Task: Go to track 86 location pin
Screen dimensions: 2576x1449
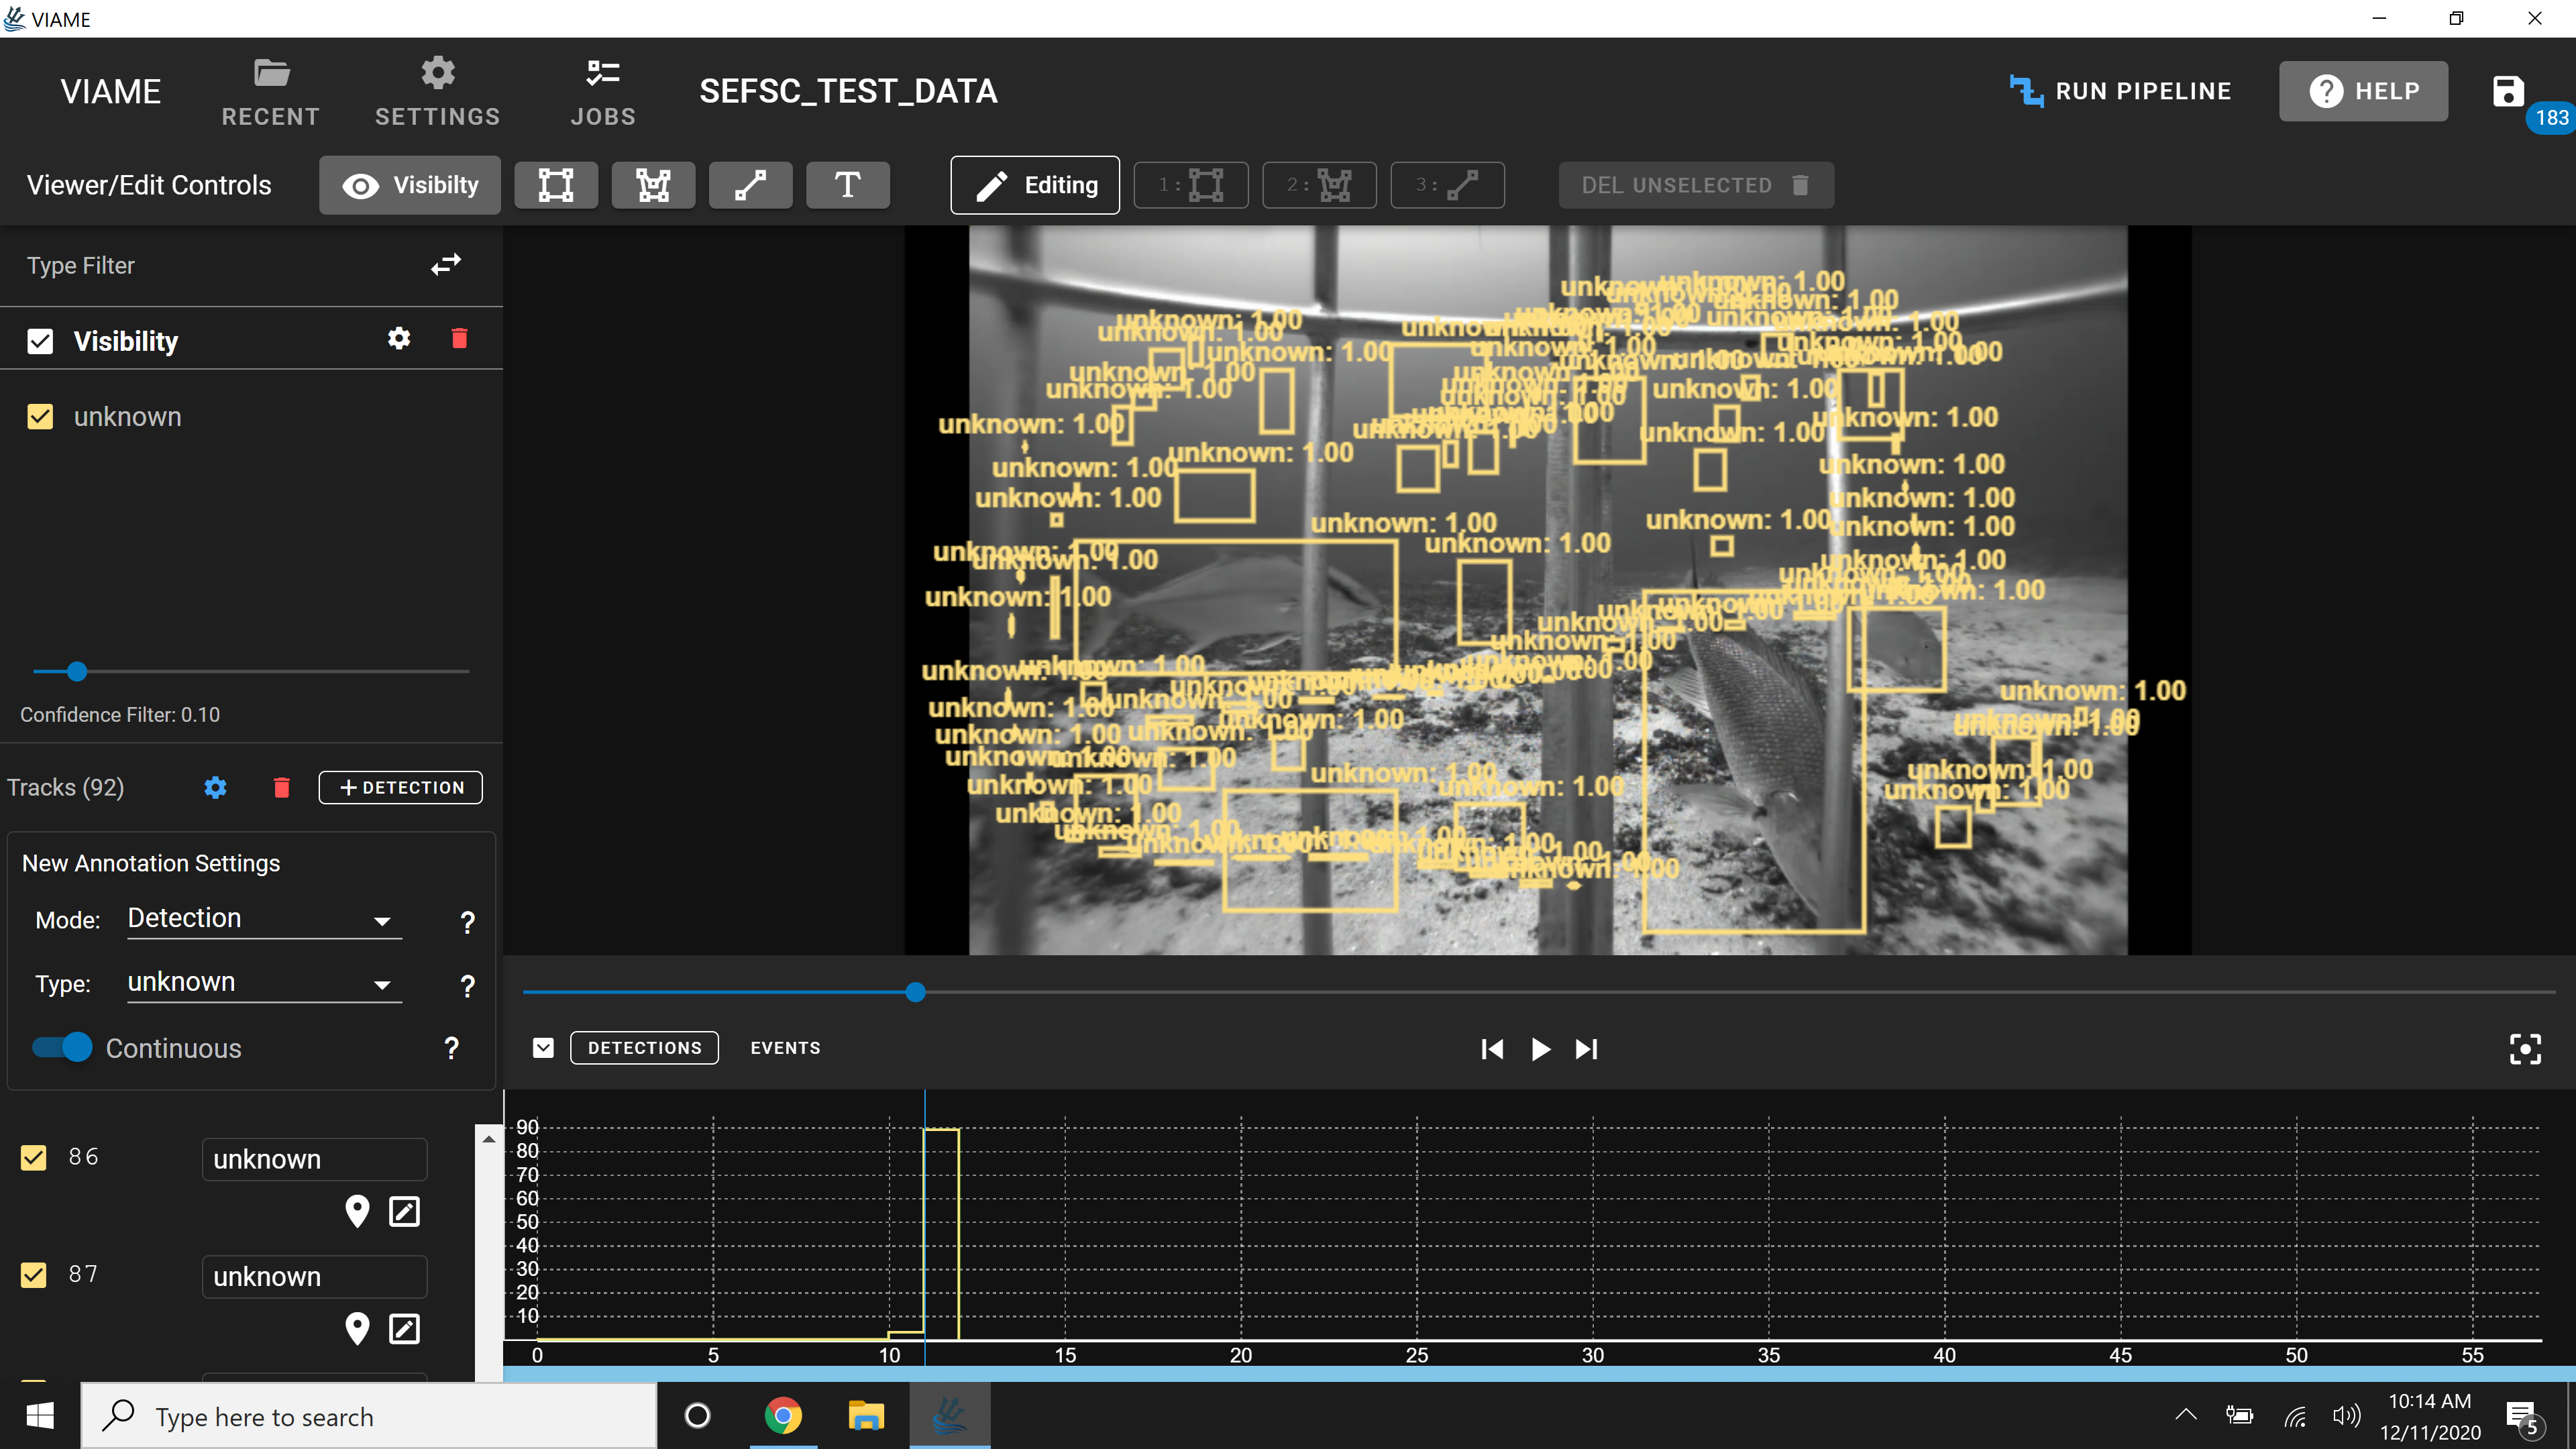Action: pos(357,1211)
